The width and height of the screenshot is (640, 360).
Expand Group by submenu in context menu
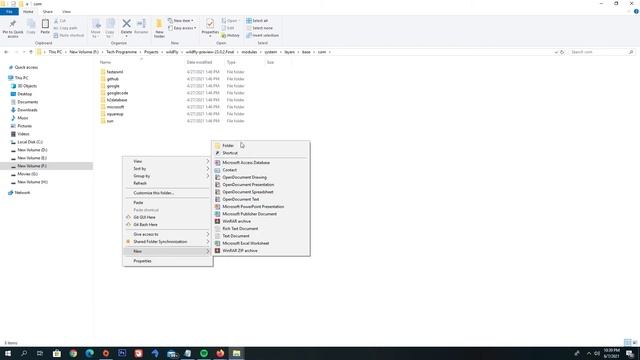pyautogui.click(x=167, y=176)
